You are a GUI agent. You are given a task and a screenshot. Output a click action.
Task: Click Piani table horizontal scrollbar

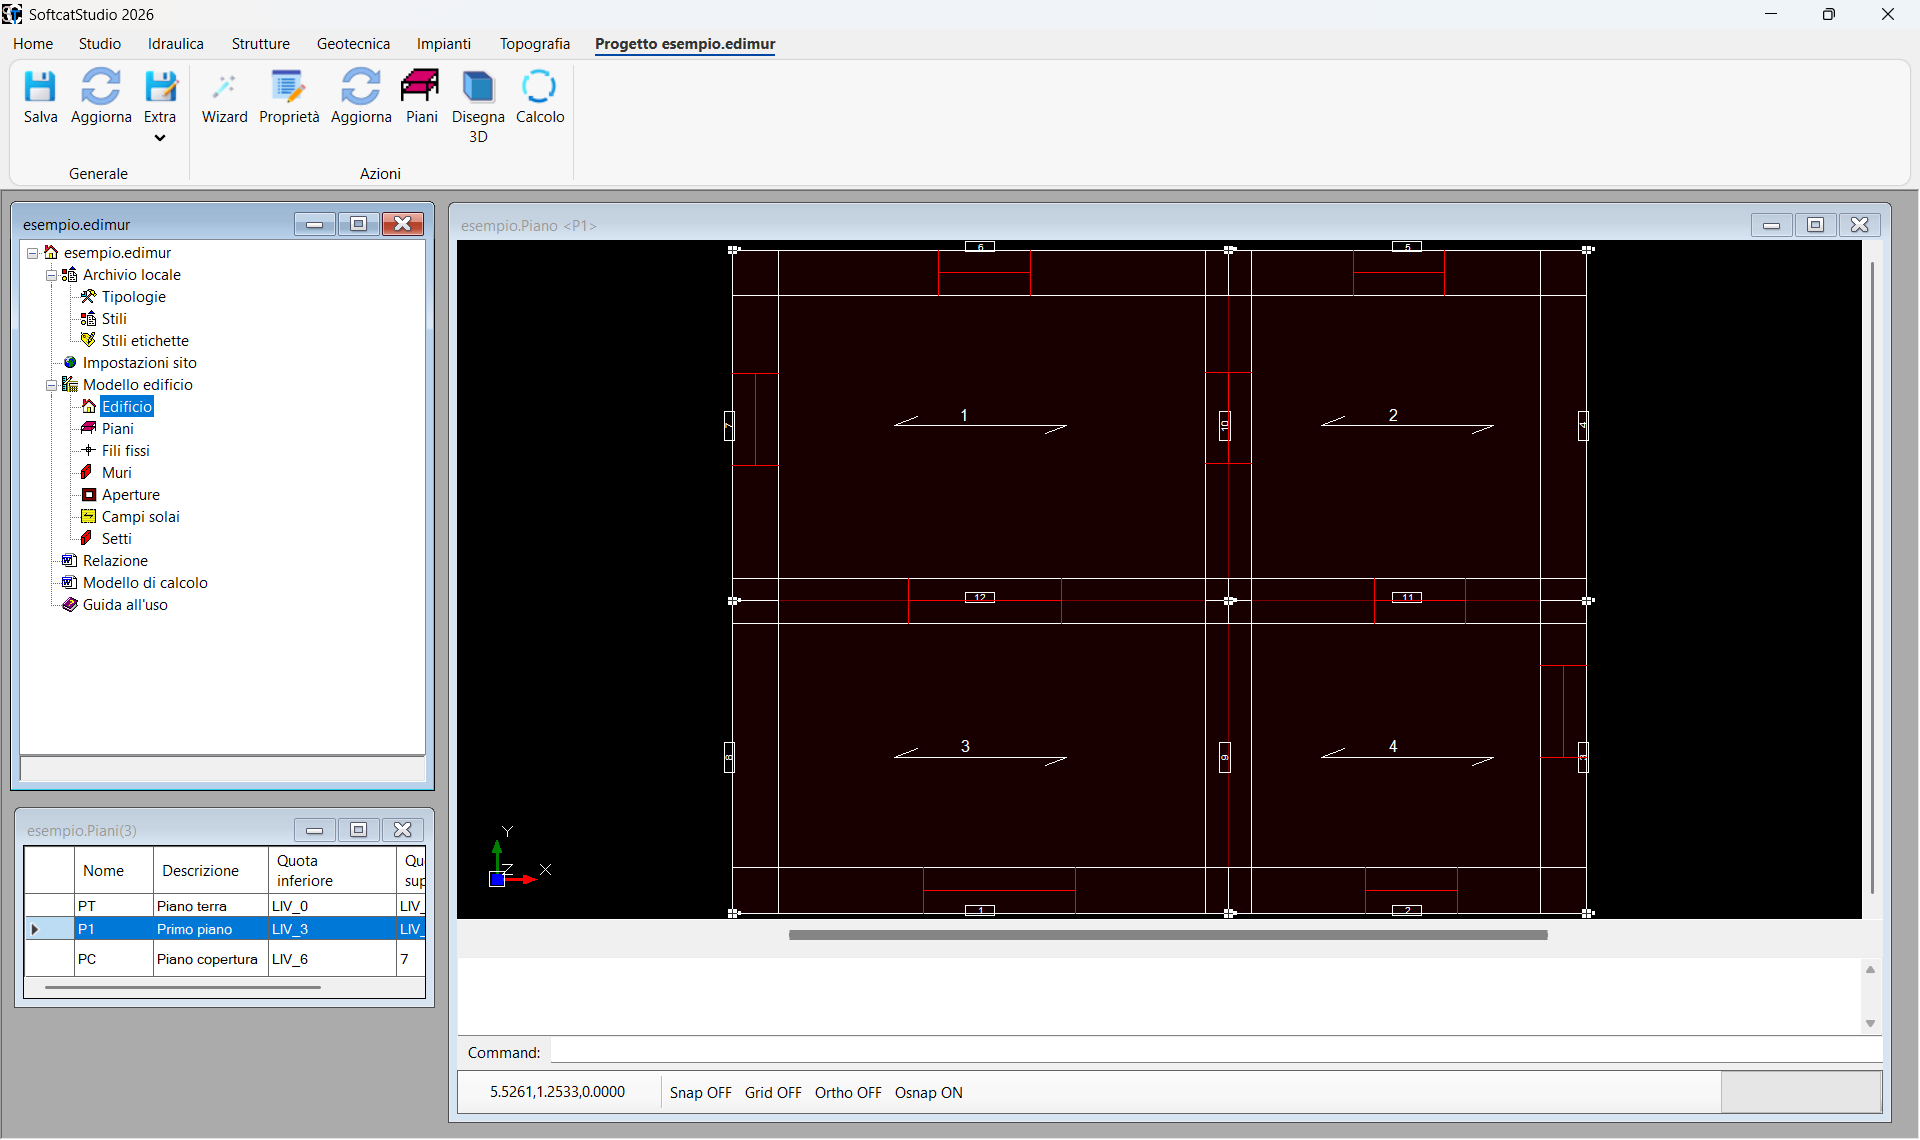point(183,987)
